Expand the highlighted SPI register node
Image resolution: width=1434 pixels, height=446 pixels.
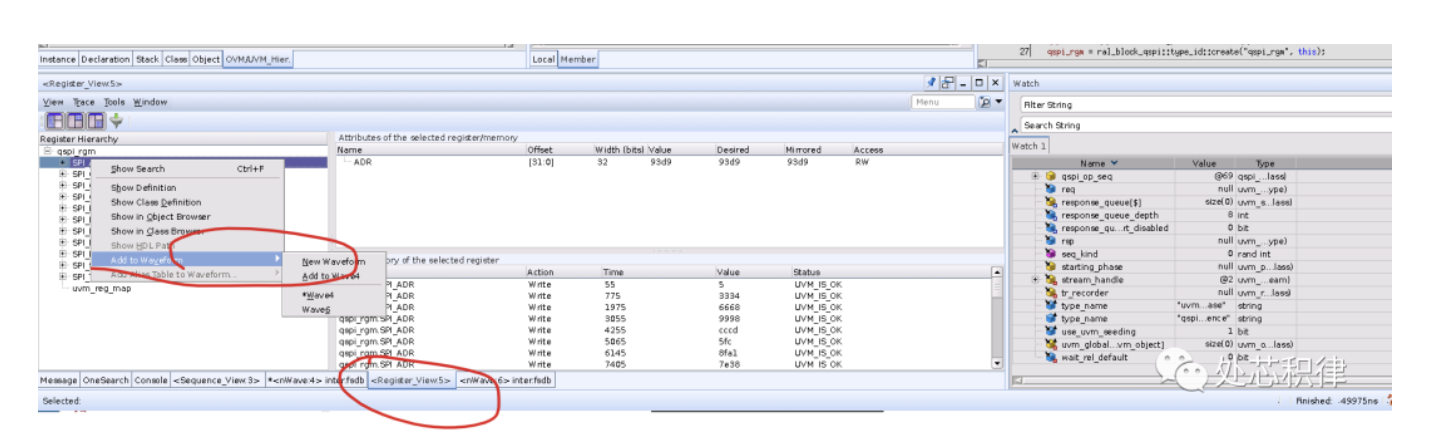[x=63, y=162]
